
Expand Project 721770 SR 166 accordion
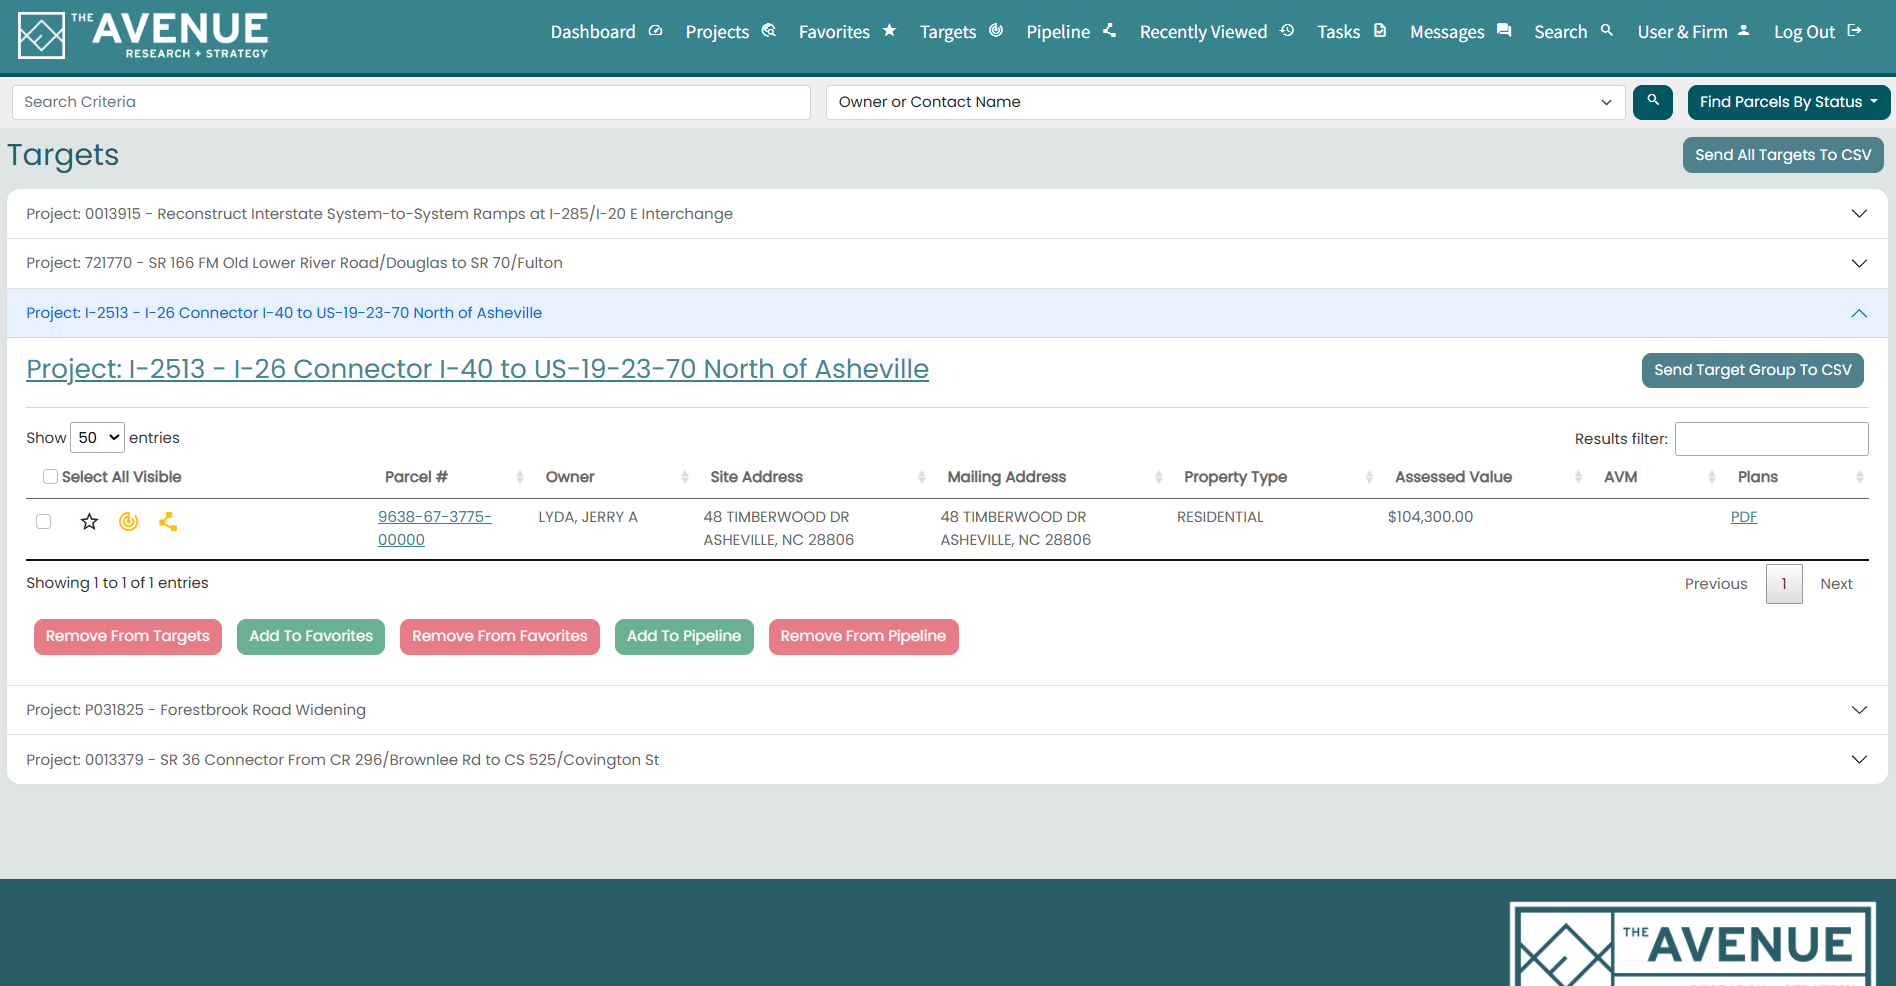pyautogui.click(x=947, y=263)
